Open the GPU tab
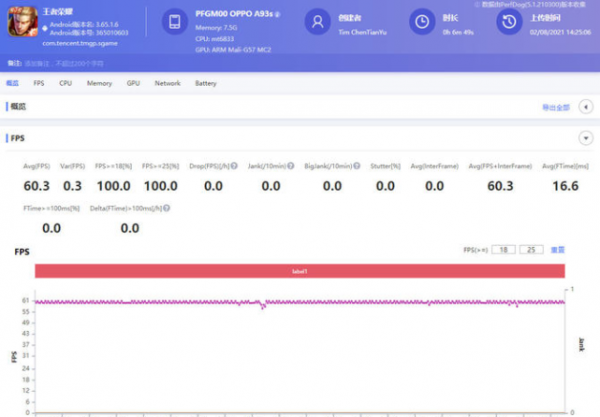Screen dimensions: 600x417 pyautogui.click(x=133, y=83)
